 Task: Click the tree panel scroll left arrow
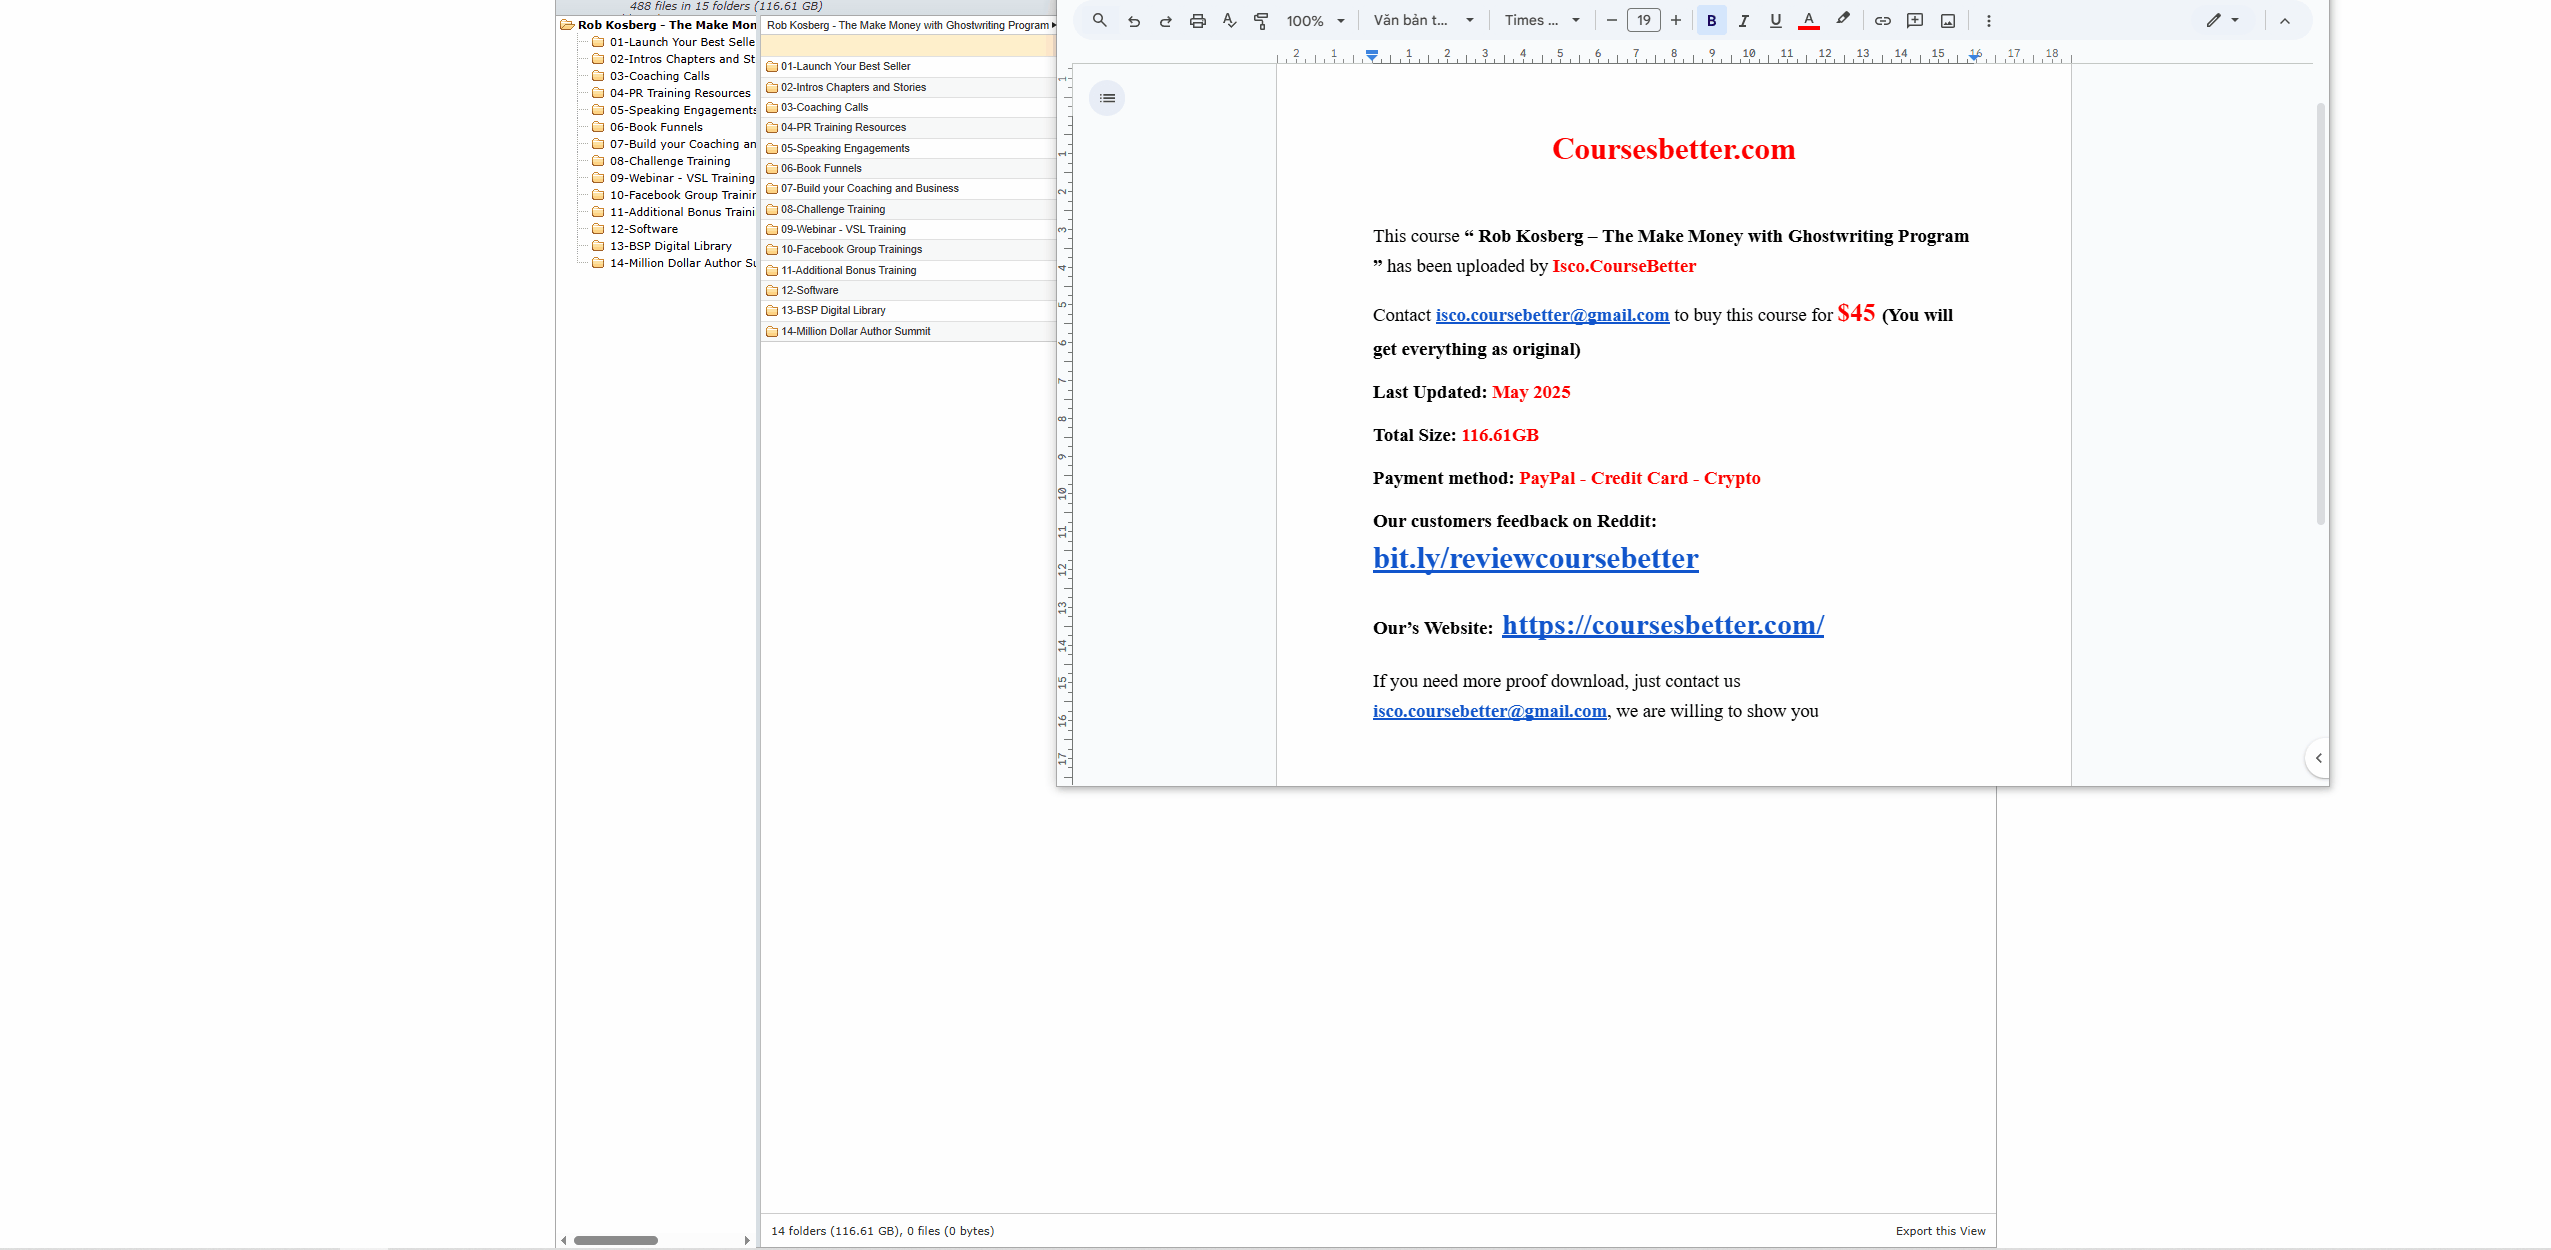[564, 1241]
